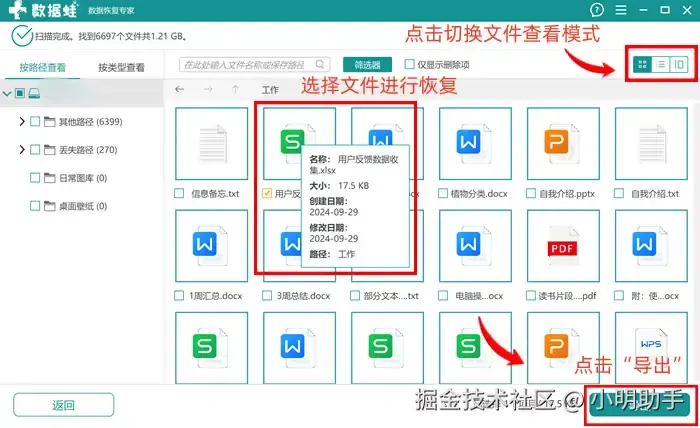Tick the 1周汇总.docx checkbox

click(179, 295)
